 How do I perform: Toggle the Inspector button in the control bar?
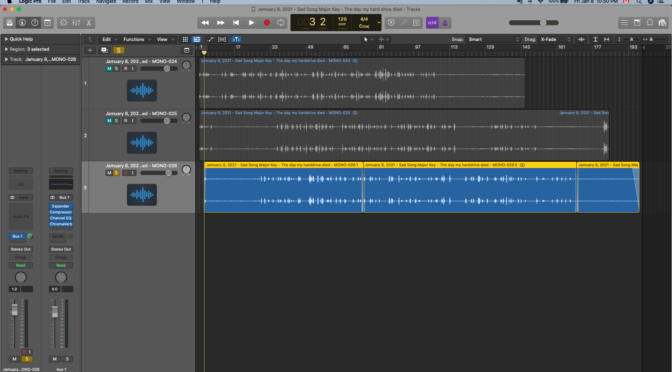tap(22, 23)
